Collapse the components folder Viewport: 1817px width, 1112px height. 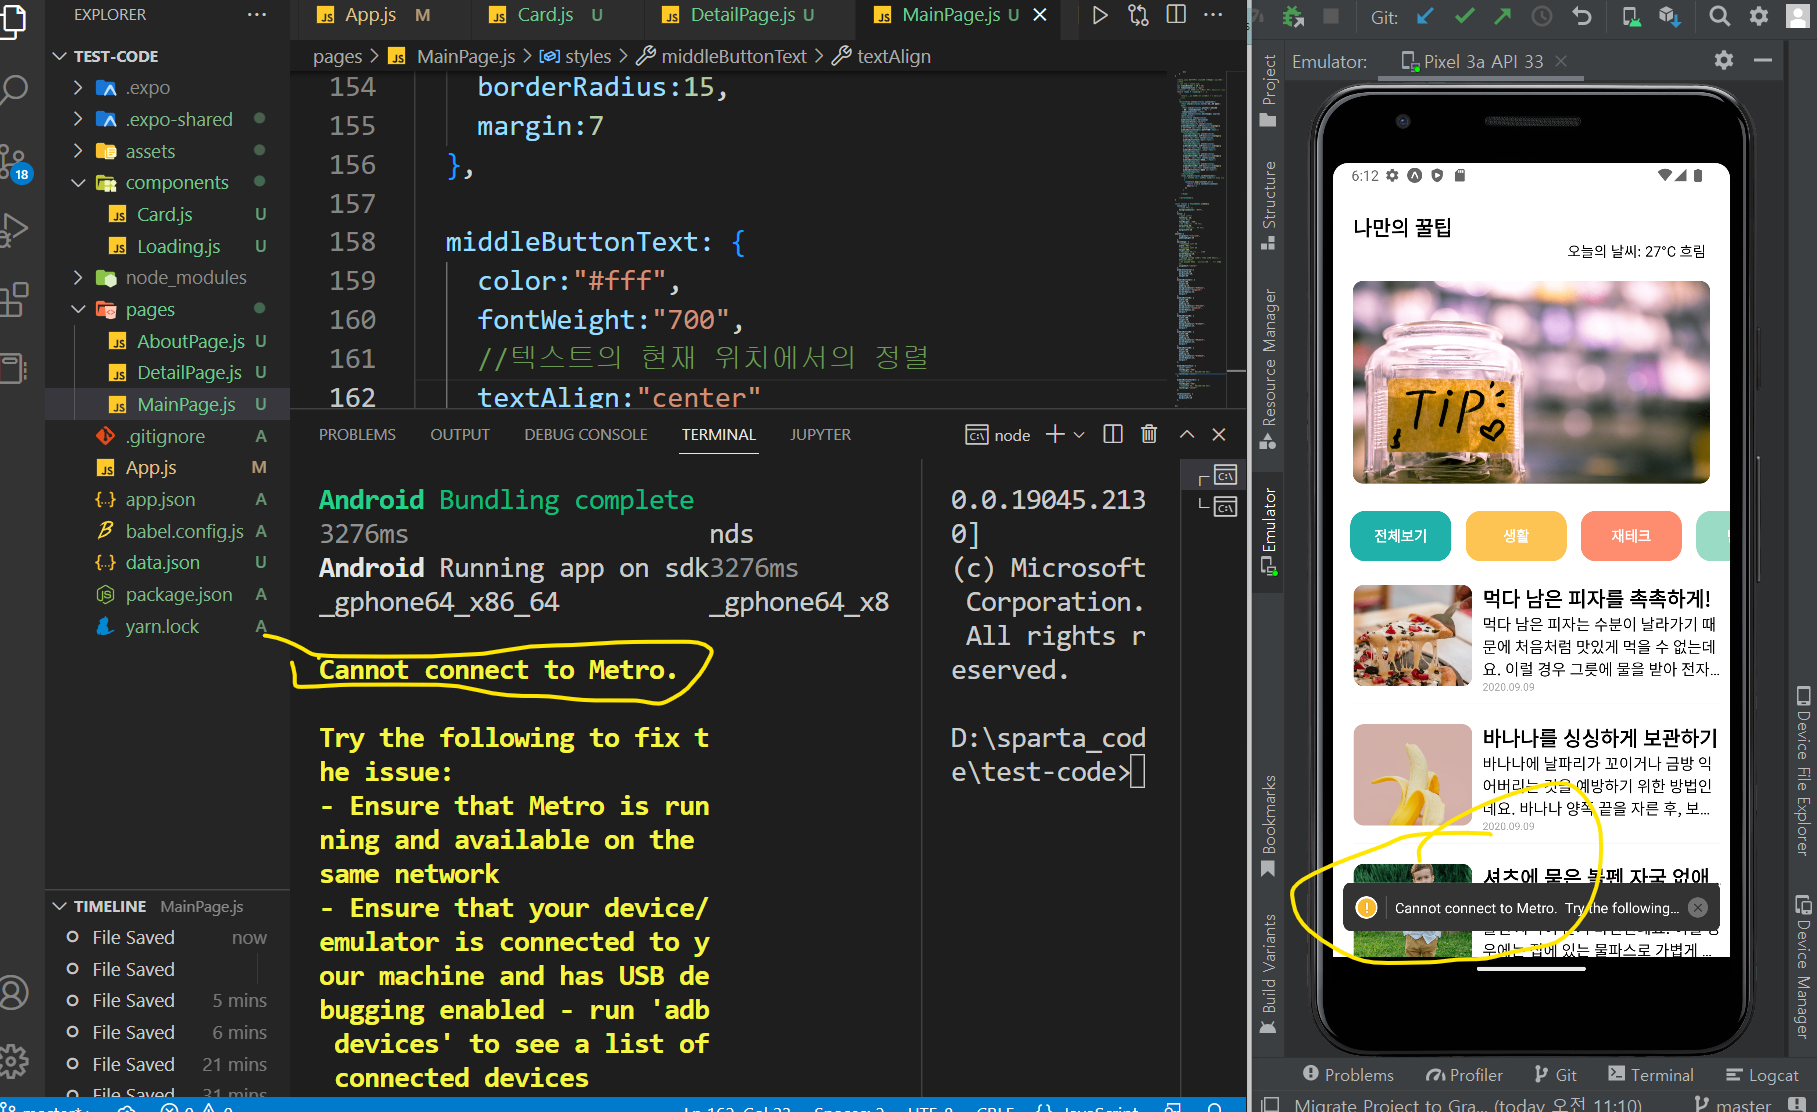[x=78, y=183]
